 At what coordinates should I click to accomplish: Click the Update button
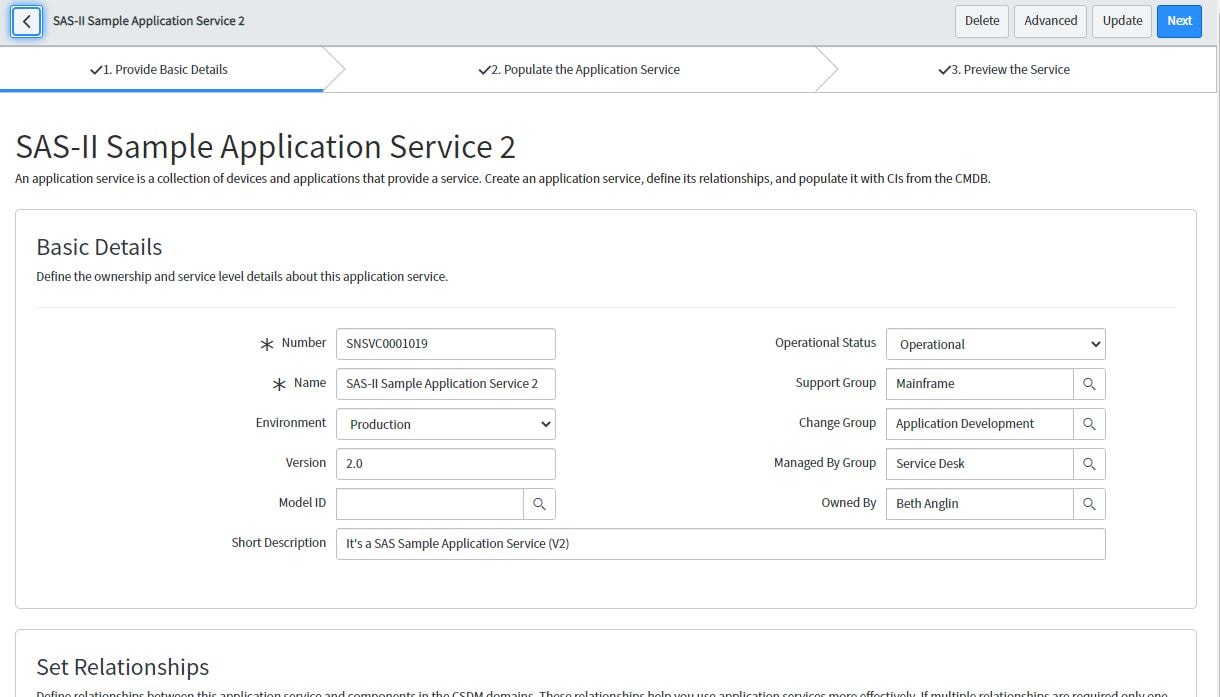1122,21
